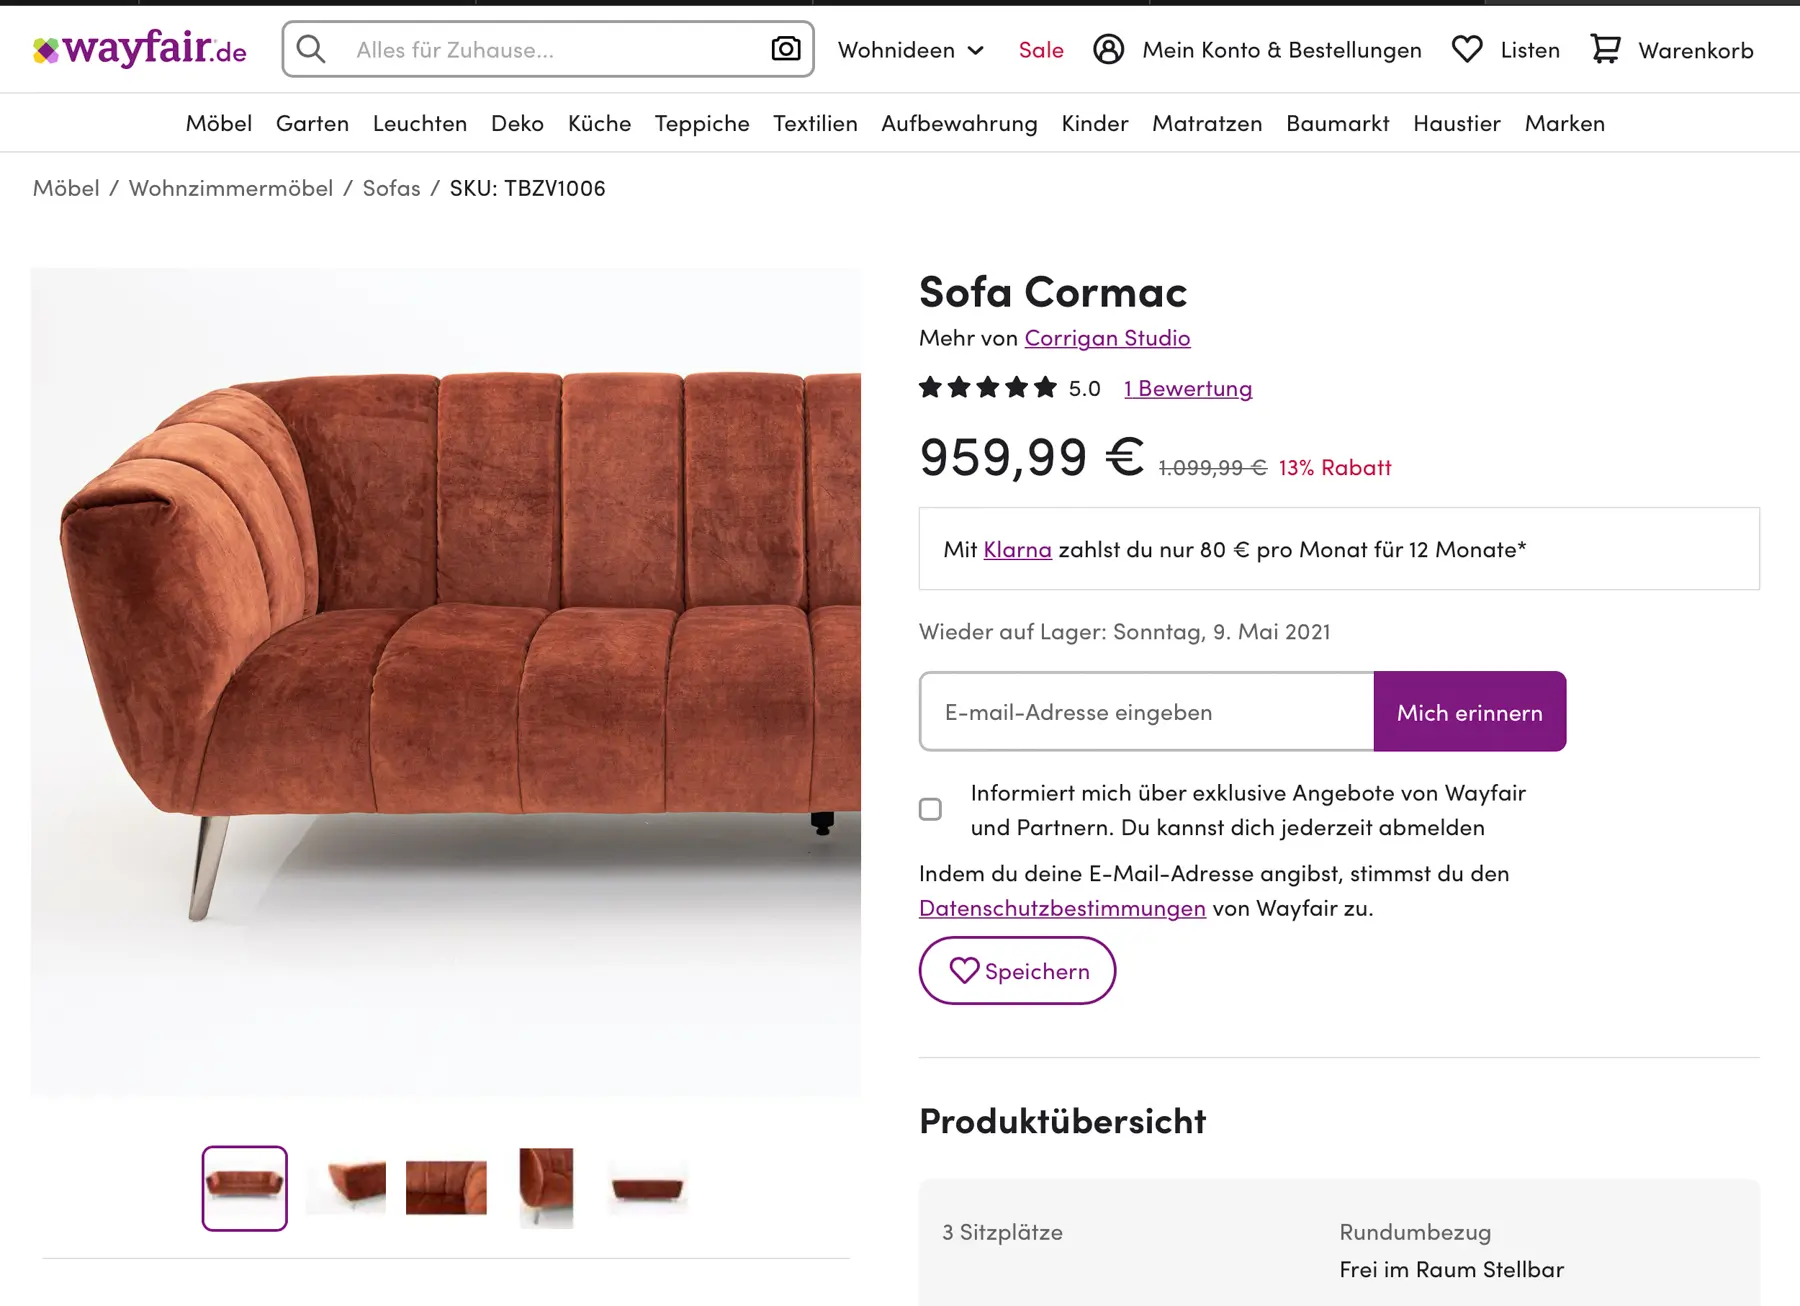Click the five-star rating display

(x=986, y=388)
